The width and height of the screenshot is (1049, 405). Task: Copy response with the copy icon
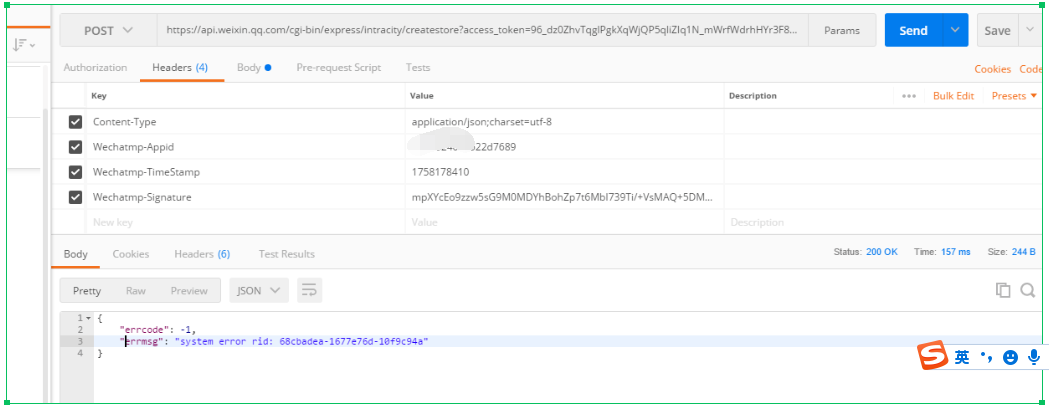coord(1003,290)
